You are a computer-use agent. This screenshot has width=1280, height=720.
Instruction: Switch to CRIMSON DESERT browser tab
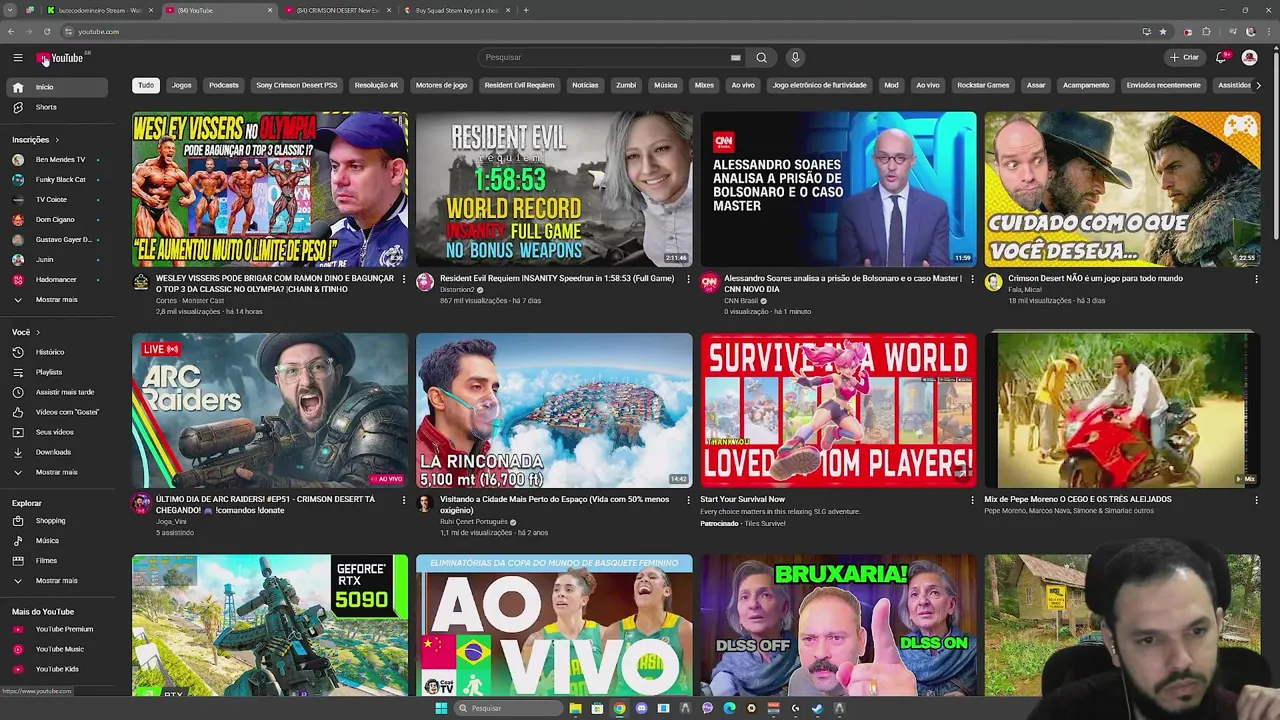(x=336, y=10)
